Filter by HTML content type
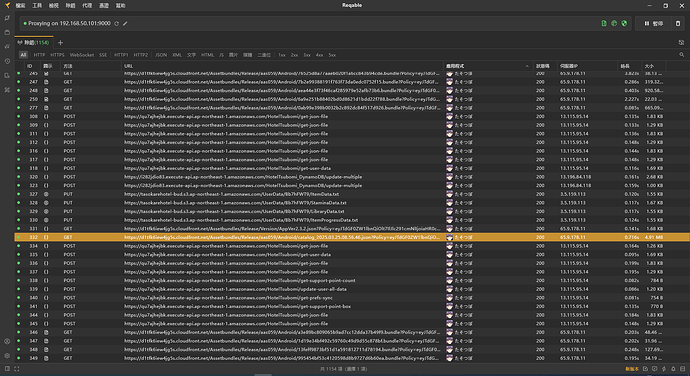This screenshot has height=376, width=690. tap(207, 55)
